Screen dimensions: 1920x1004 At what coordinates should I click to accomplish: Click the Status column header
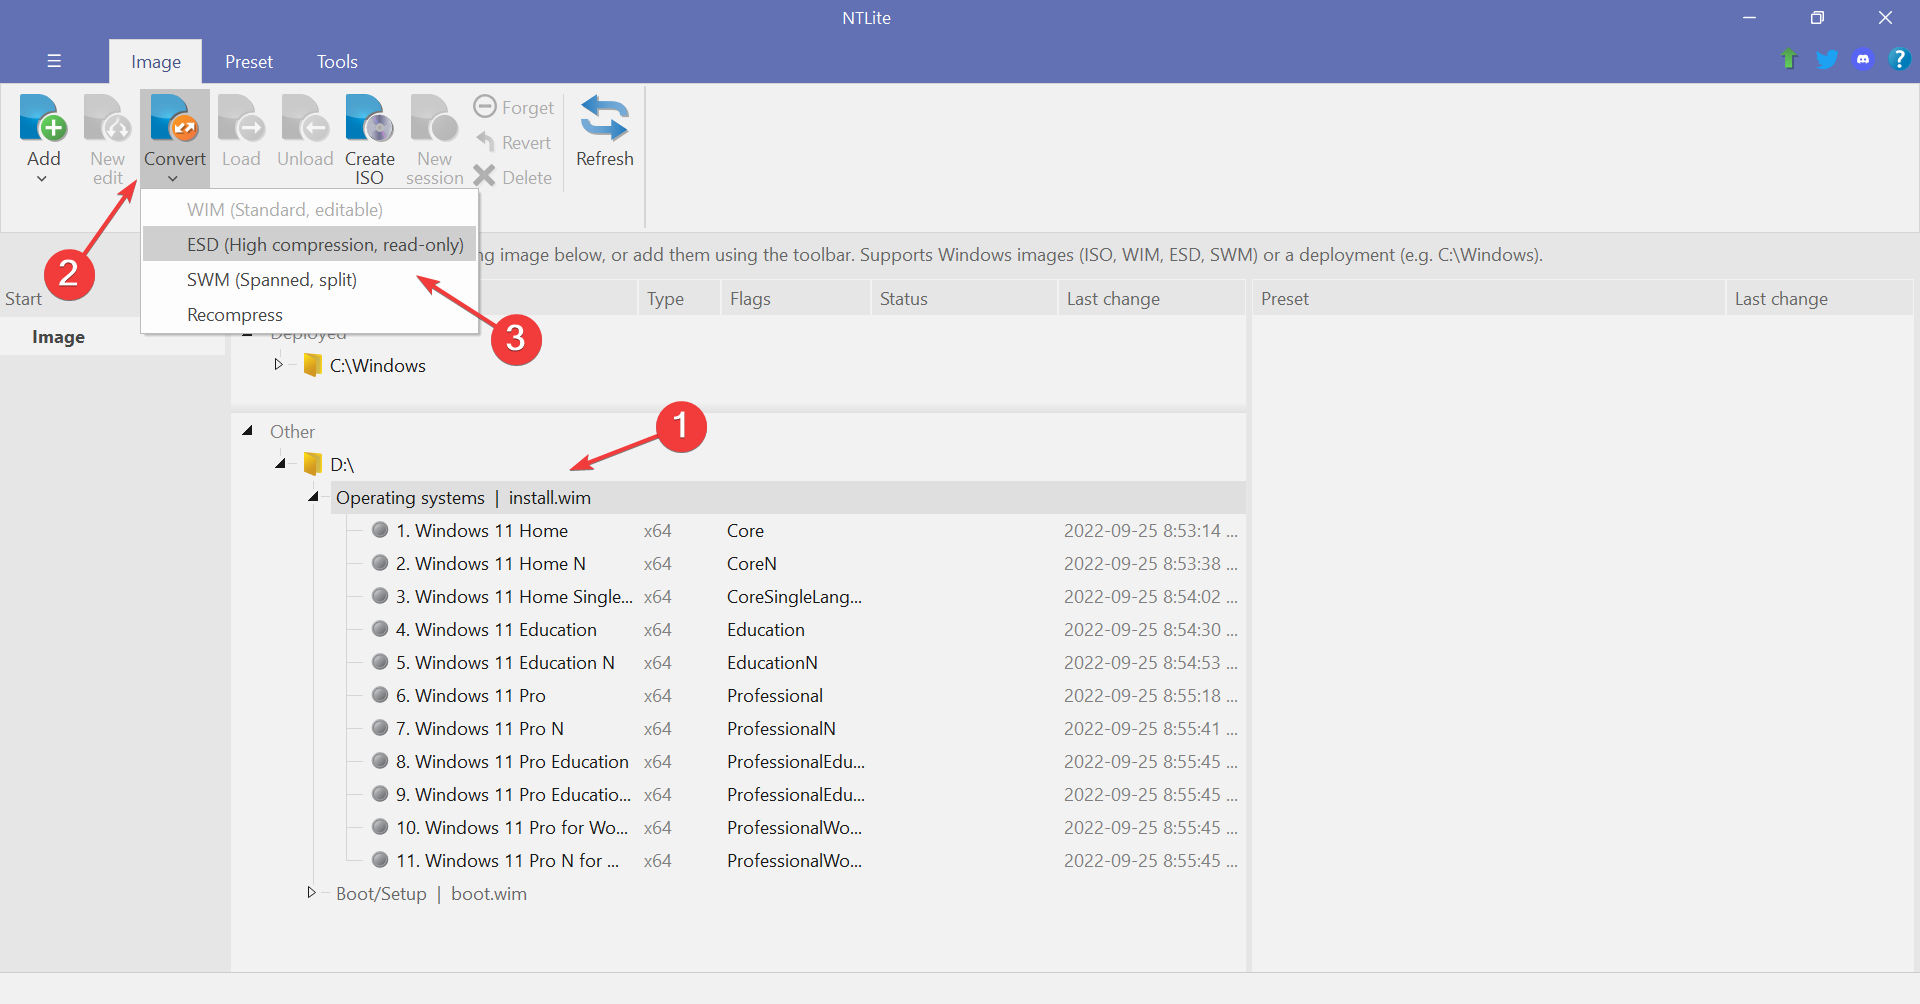(963, 299)
